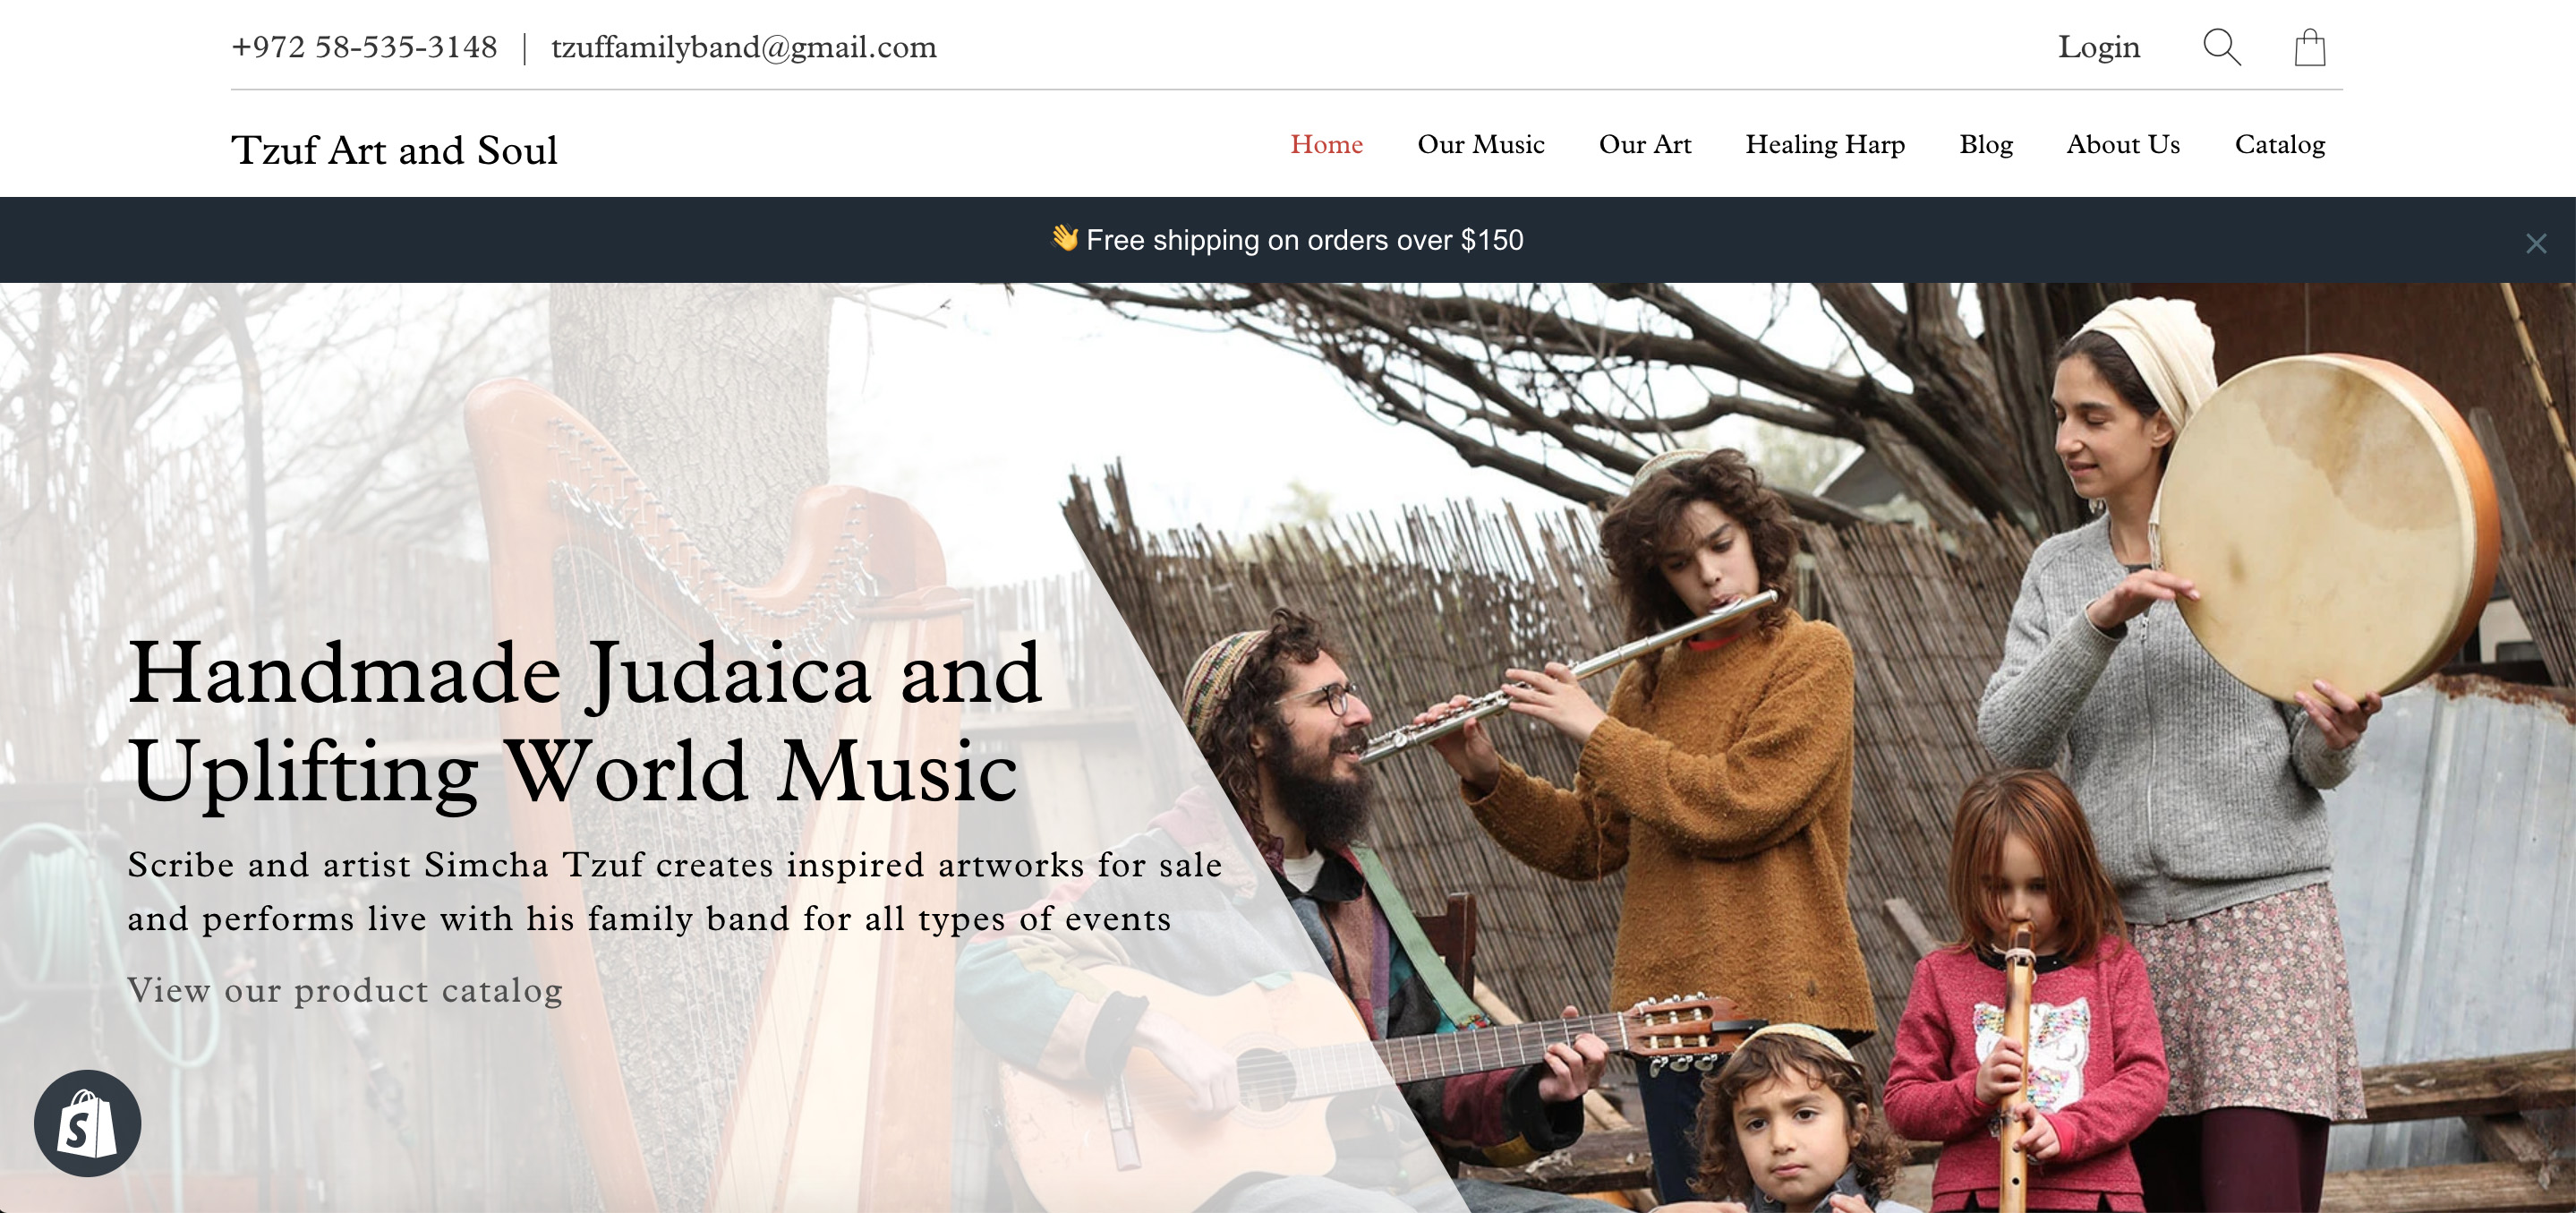Image resolution: width=2576 pixels, height=1213 pixels.
Task: Click the +972 phone number
Action: [x=364, y=47]
